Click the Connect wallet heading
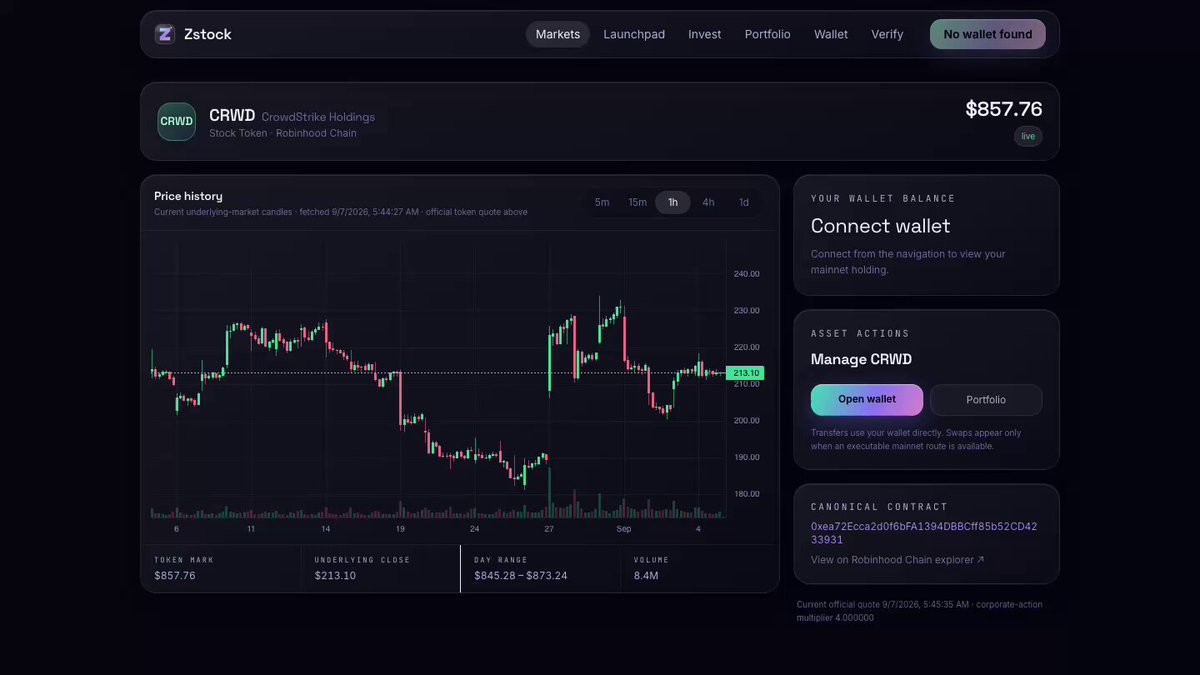Viewport: 1200px width, 675px height. point(881,226)
